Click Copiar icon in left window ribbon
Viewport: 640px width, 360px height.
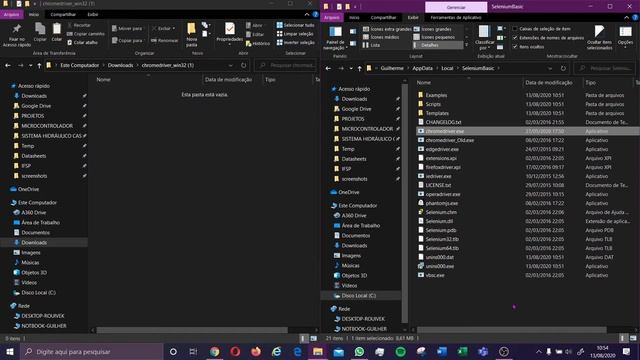click(40, 32)
